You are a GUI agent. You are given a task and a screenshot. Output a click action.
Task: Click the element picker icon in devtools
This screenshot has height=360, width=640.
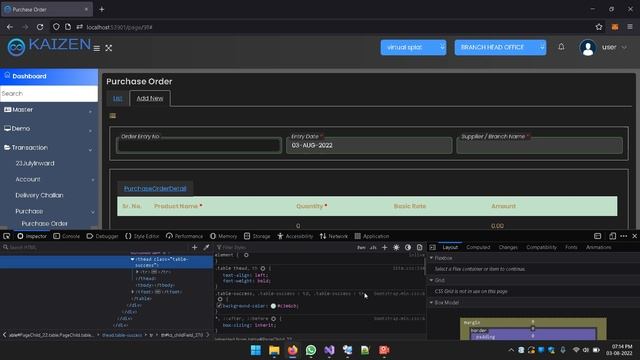pyautogui.click(x=7, y=236)
